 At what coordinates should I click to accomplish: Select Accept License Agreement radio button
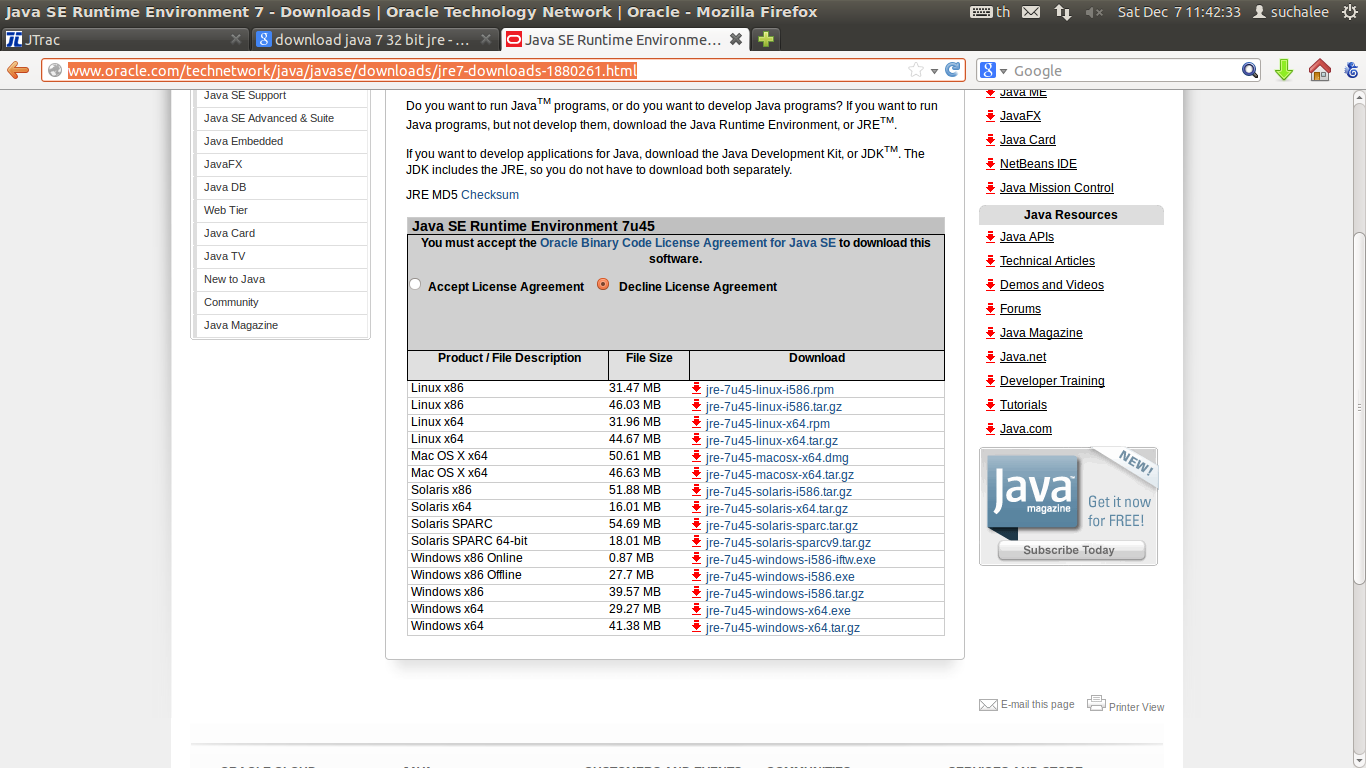[x=415, y=284]
